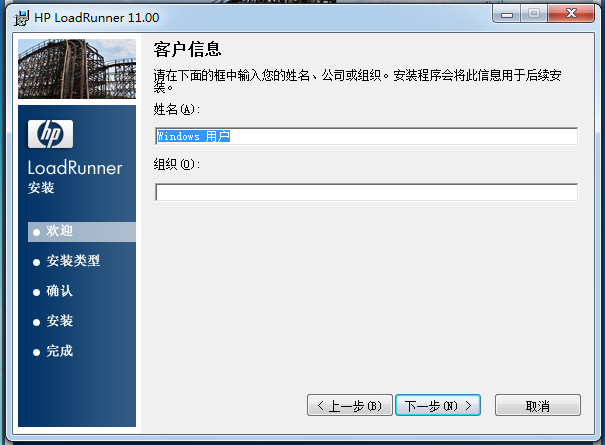
Task: Select the 欢迎 step in sidebar
Action: point(82,232)
